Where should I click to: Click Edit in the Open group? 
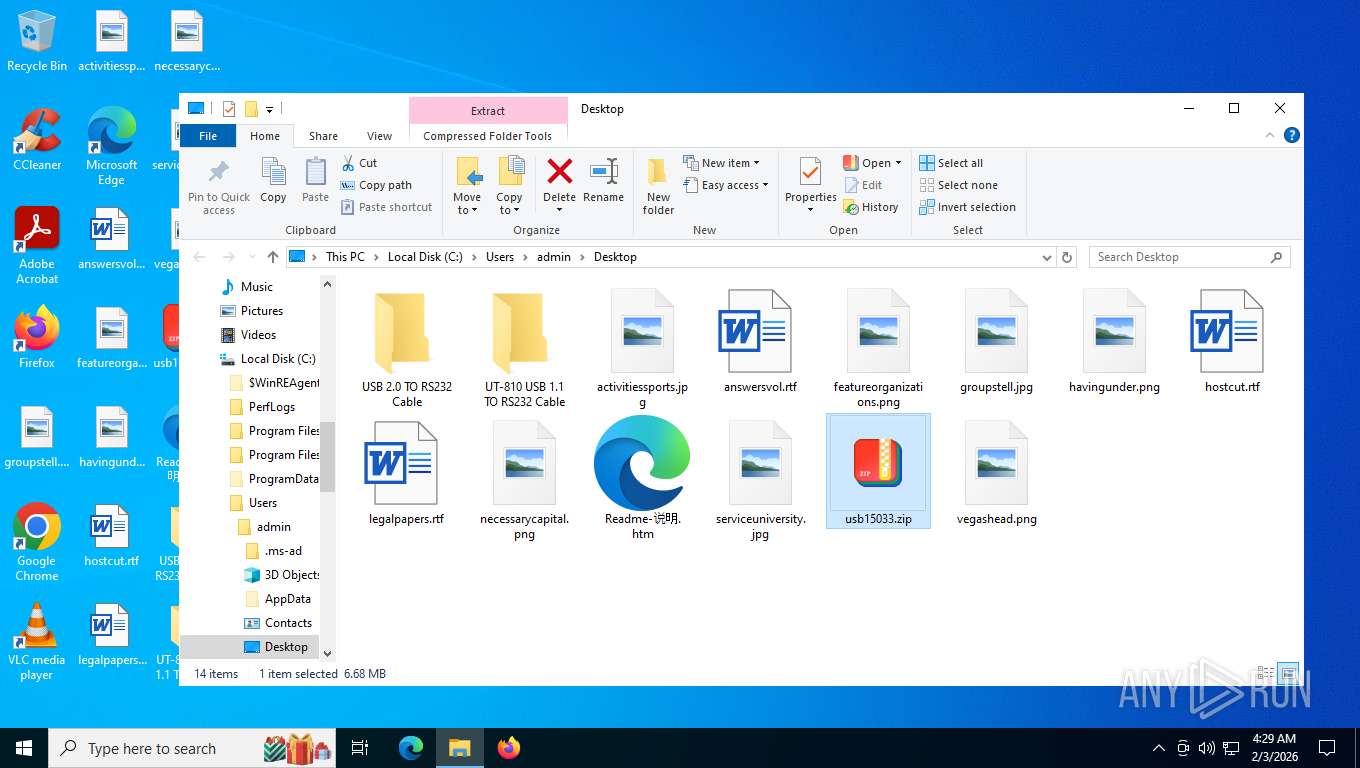point(863,185)
